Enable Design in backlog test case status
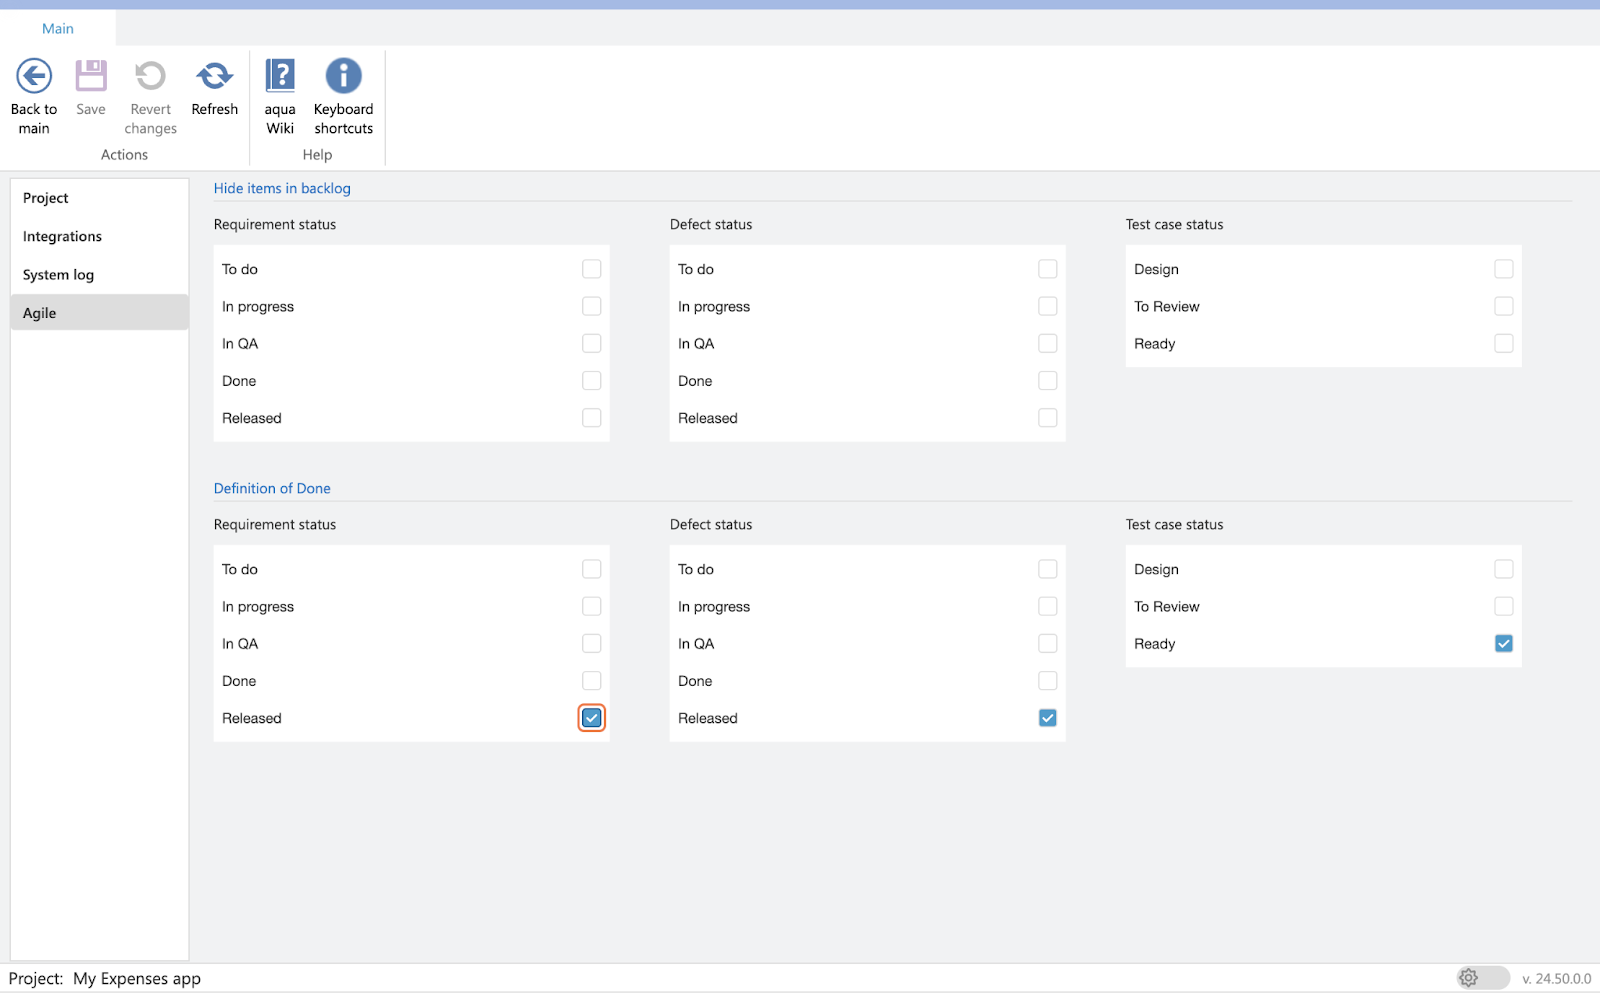 click(1503, 269)
